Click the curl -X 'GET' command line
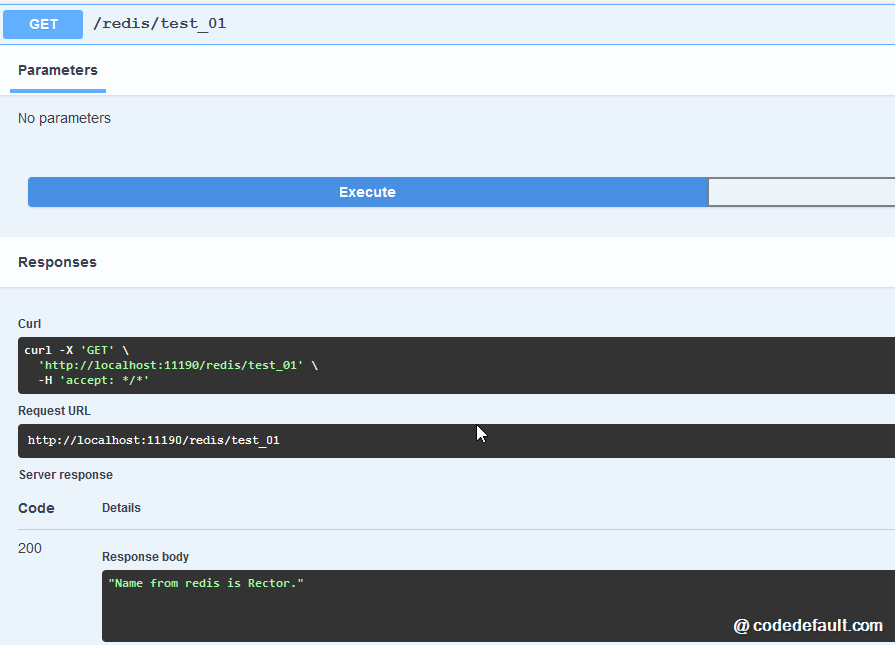This screenshot has width=895, height=645. point(76,350)
